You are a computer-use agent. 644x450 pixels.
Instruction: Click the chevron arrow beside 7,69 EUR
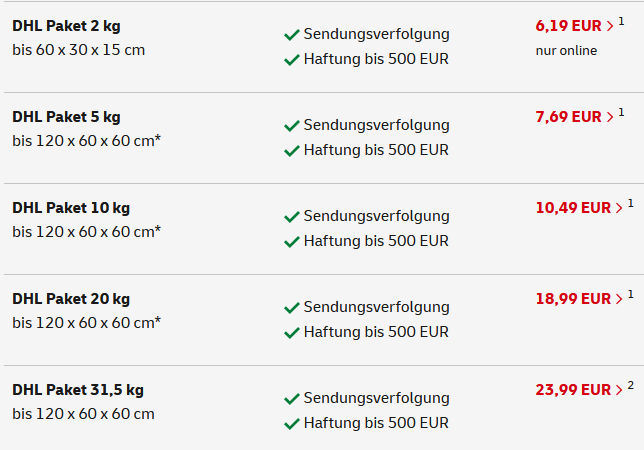610,117
